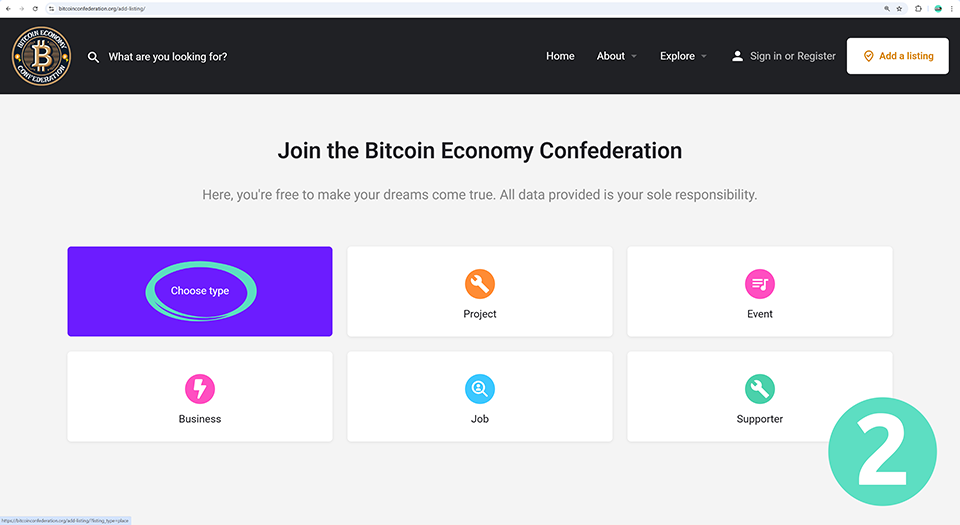Click the user account icon
The width and height of the screenshot is (960, 525).
tap(738, 56)
